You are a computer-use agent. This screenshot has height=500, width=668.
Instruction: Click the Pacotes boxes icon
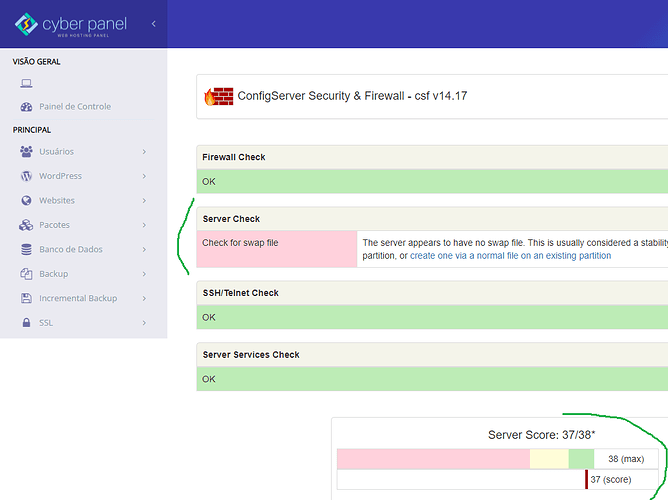point(26,225)
